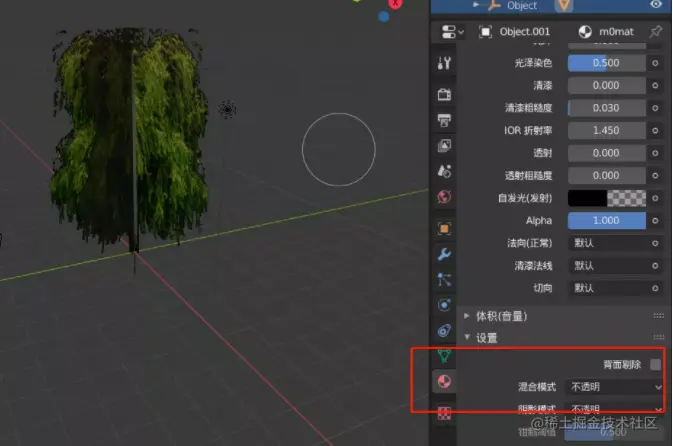Click the Object.001 name in header
The image size is (673, 446).
click(x=524, y=31)
